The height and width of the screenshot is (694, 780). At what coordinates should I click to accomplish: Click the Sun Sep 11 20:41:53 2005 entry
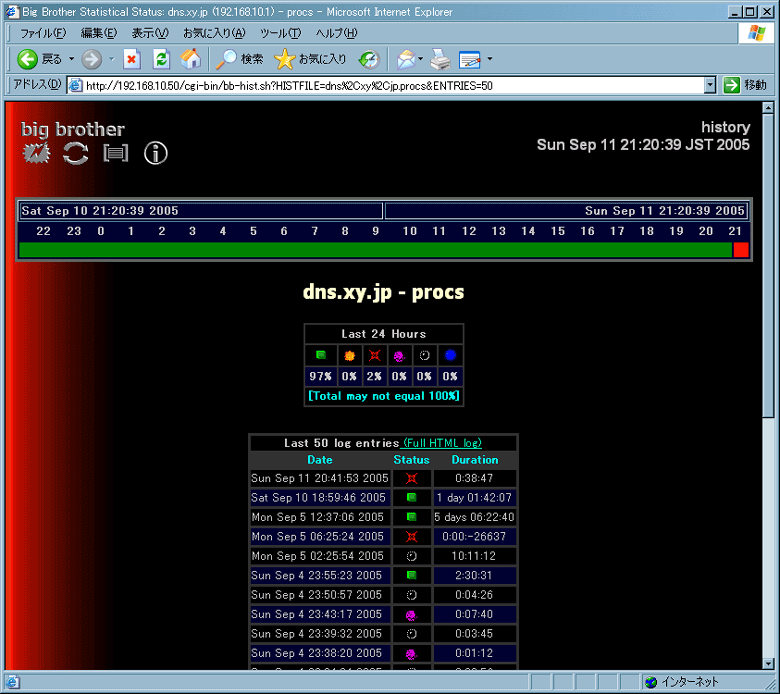tap(320, 478)
